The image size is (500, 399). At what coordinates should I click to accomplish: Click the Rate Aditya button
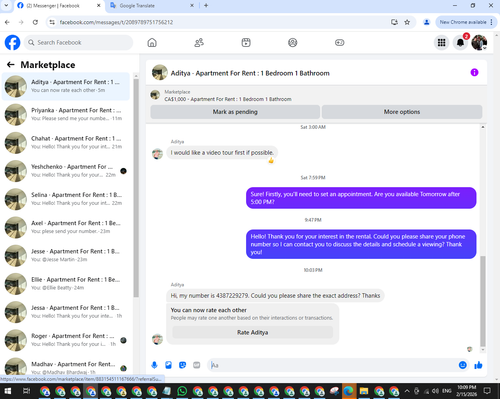click(x=252, y=332)
